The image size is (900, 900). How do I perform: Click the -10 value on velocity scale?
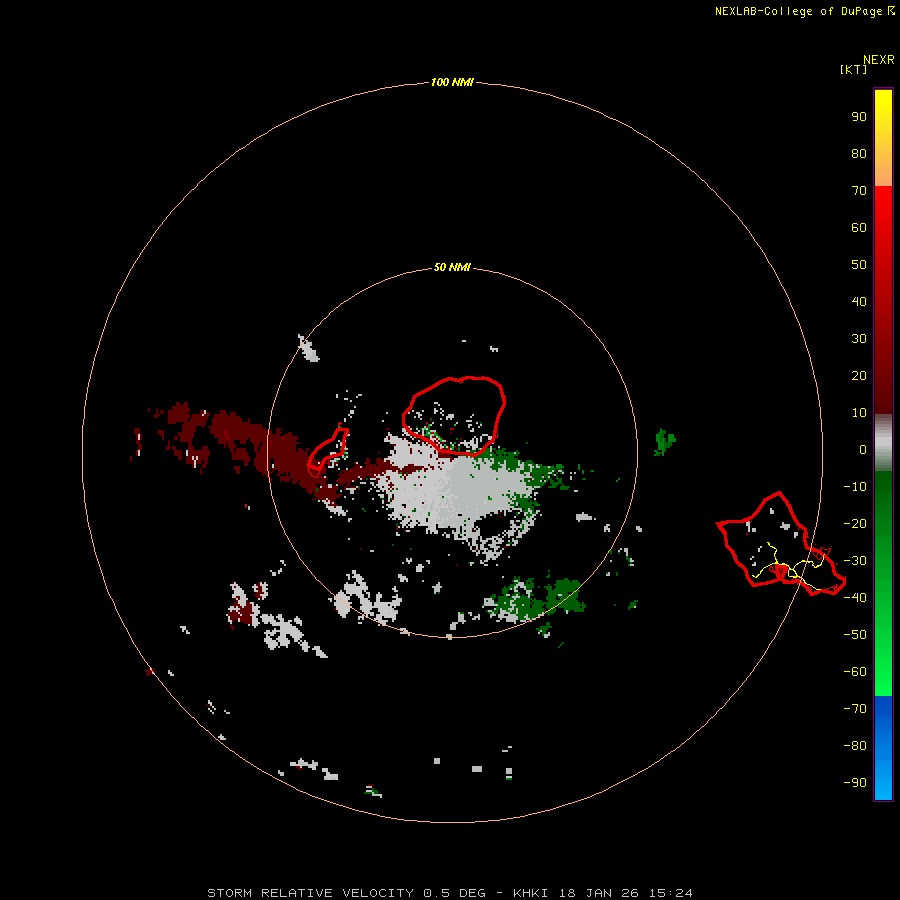[855, 487]
